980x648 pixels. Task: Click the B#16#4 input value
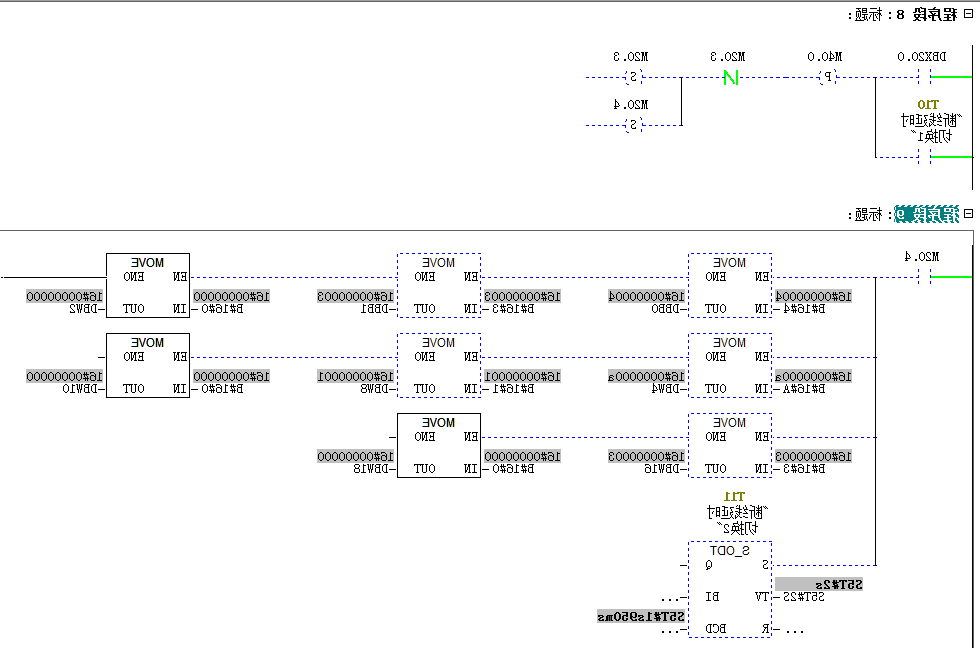(804, 309)
